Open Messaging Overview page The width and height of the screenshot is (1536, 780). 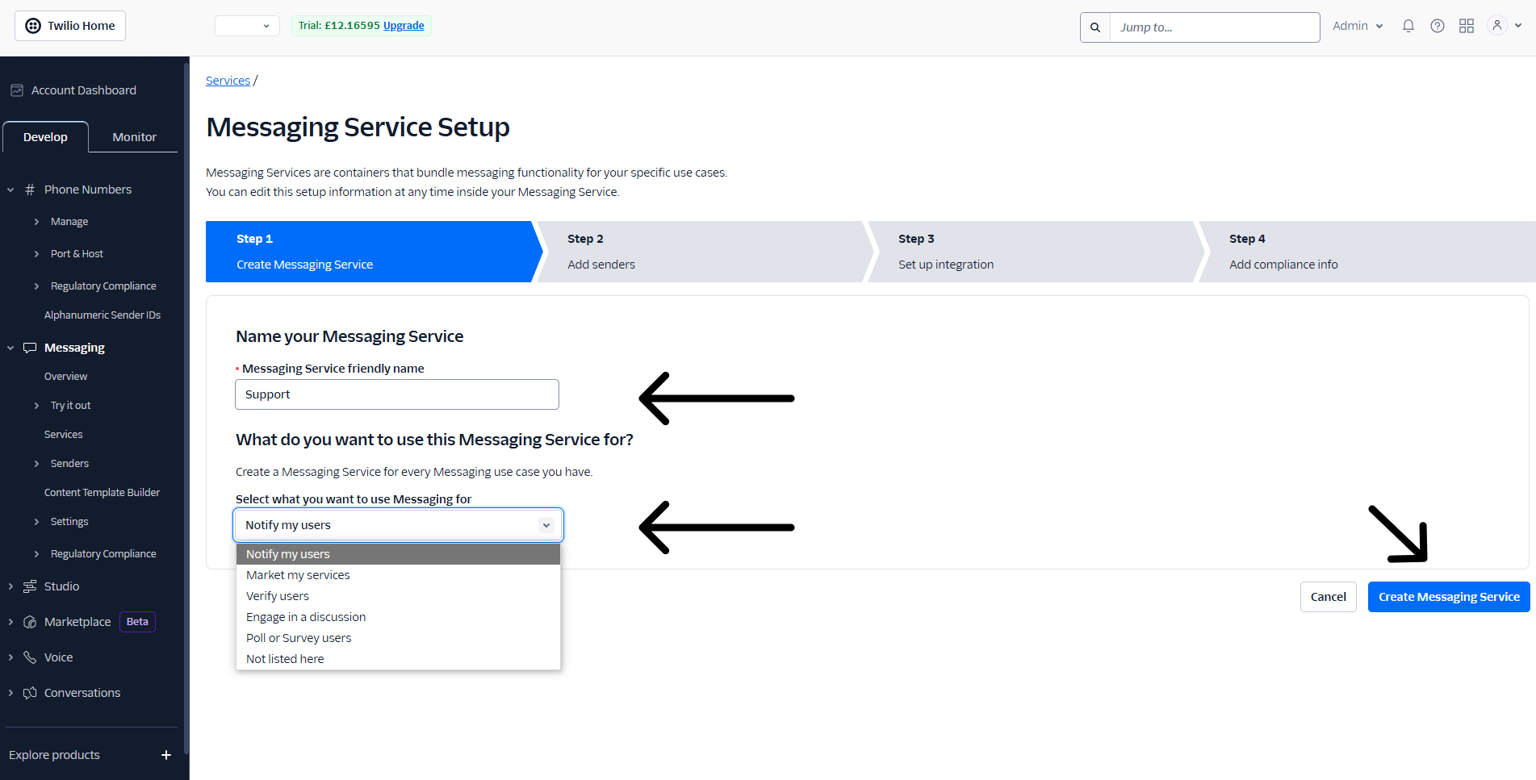click(x=66, y=377)
